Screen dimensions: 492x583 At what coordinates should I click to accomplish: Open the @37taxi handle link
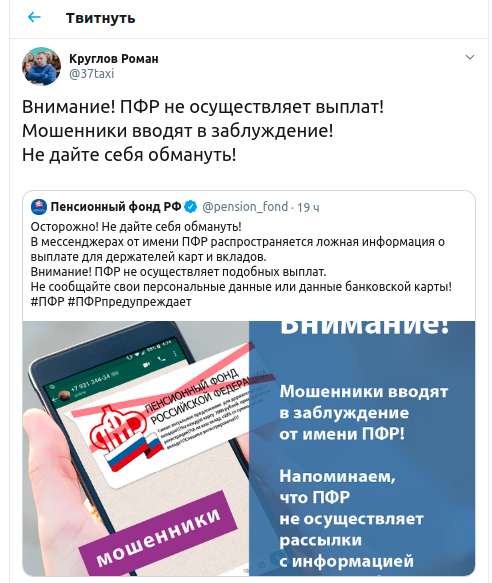tap(91, 74)
